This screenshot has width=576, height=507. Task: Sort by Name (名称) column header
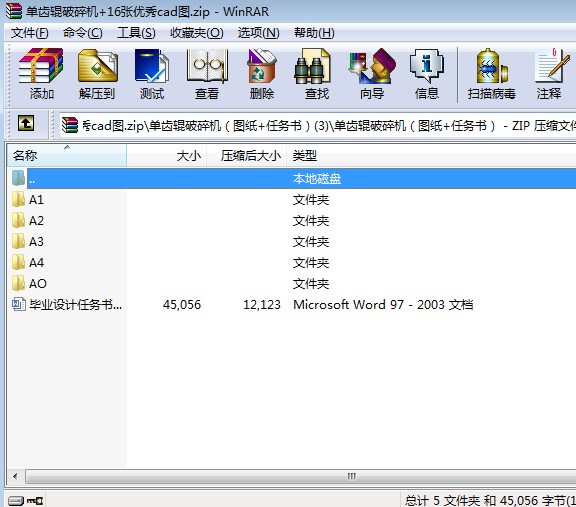[x=67, y=155]
